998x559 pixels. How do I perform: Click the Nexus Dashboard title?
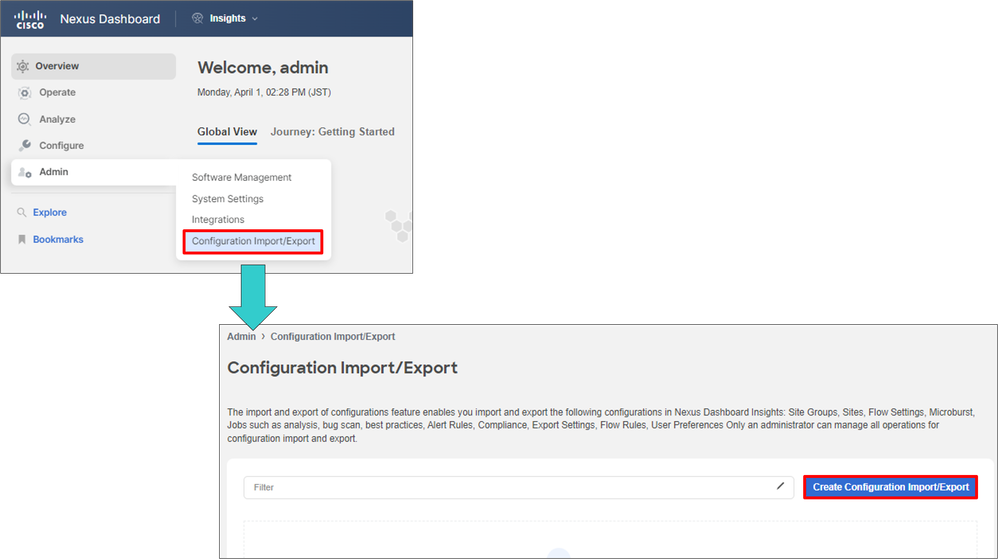click(110, 19)
